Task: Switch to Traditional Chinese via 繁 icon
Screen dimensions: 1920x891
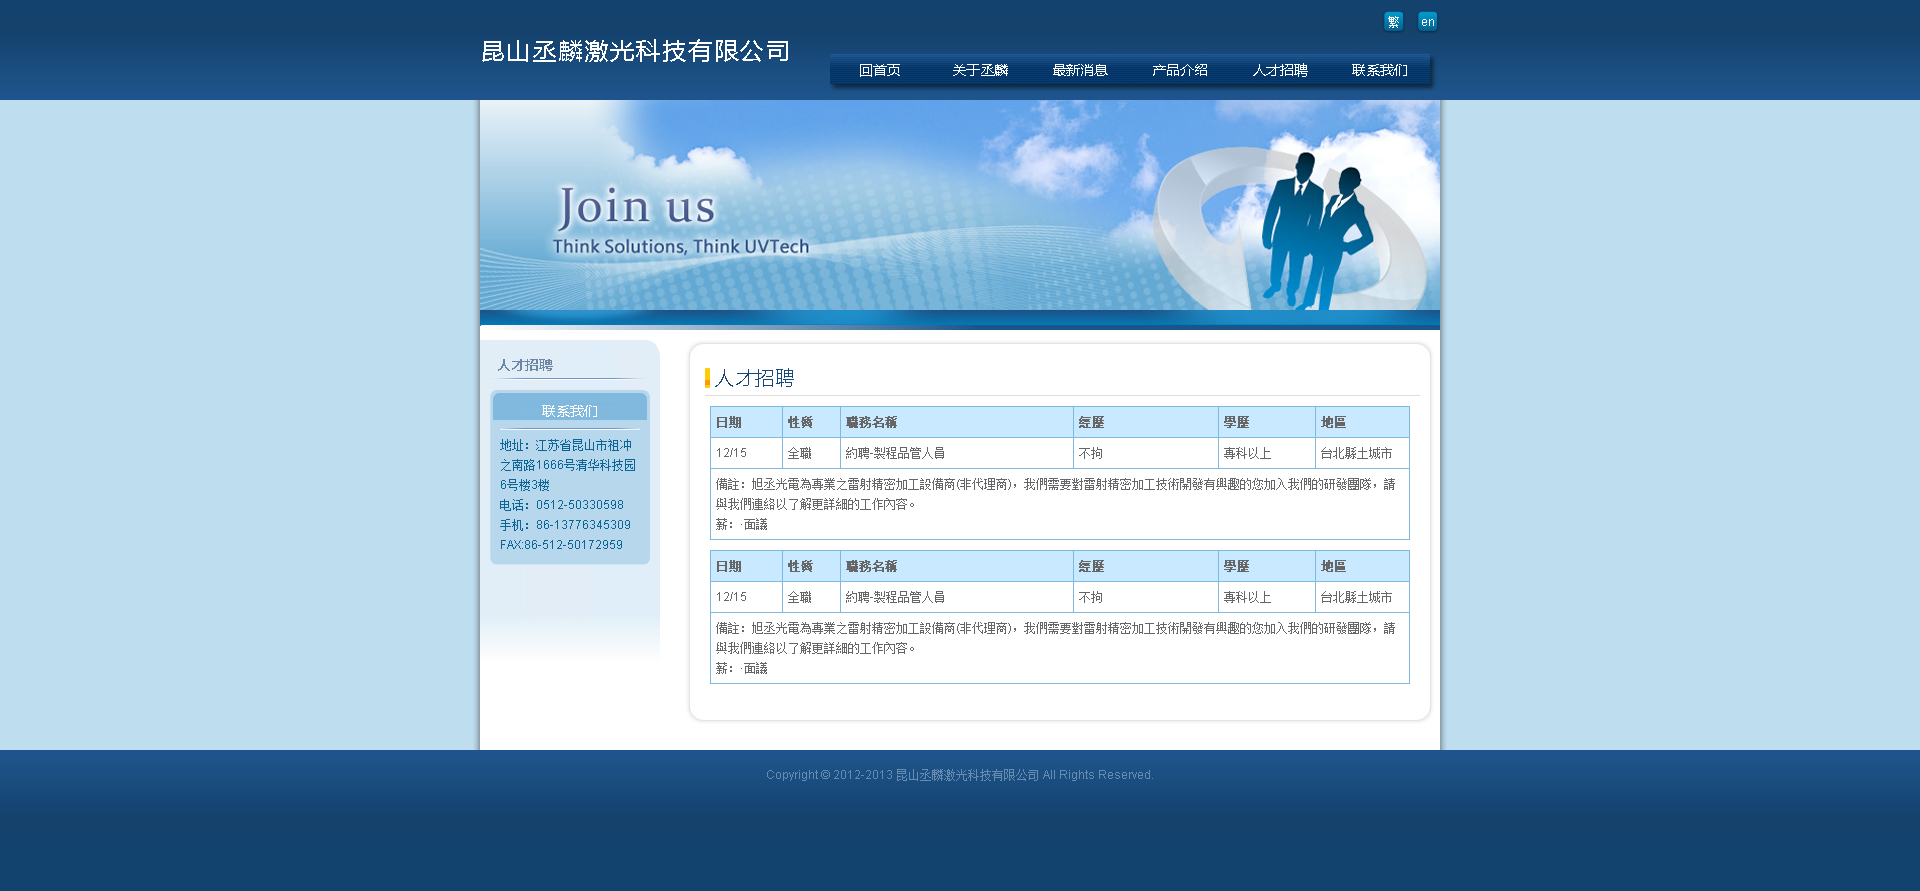Action: (x=1393, y=21)
